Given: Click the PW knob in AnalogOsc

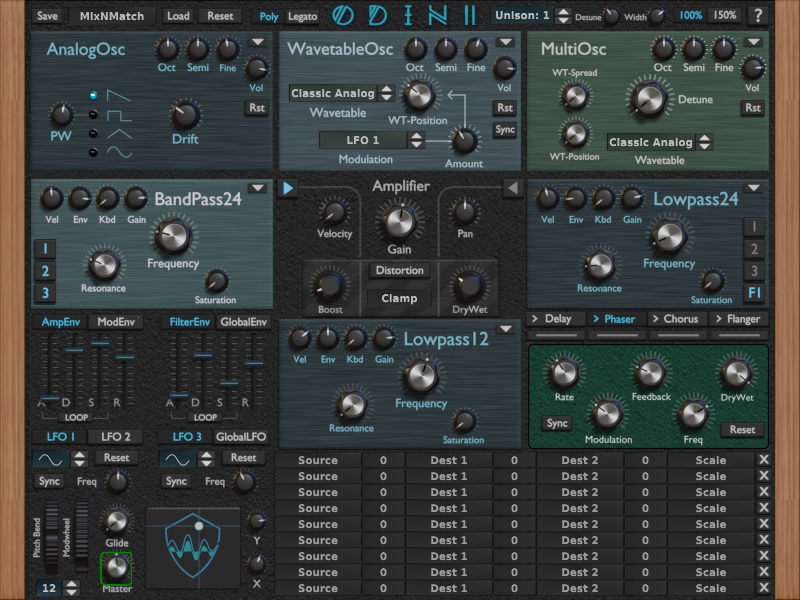Looking at the screenshot, I should click(61, 115).
